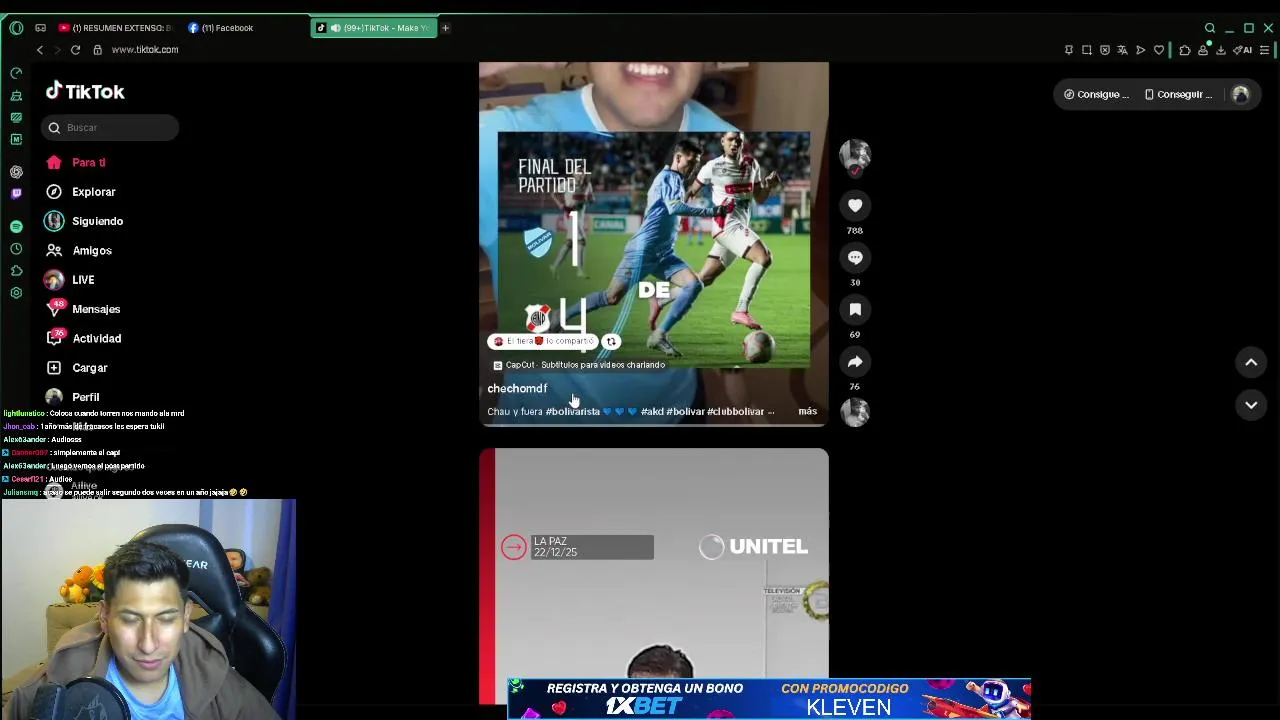Open comments on the chechomdf video
1280x720 pixels.
pos(855,257)
